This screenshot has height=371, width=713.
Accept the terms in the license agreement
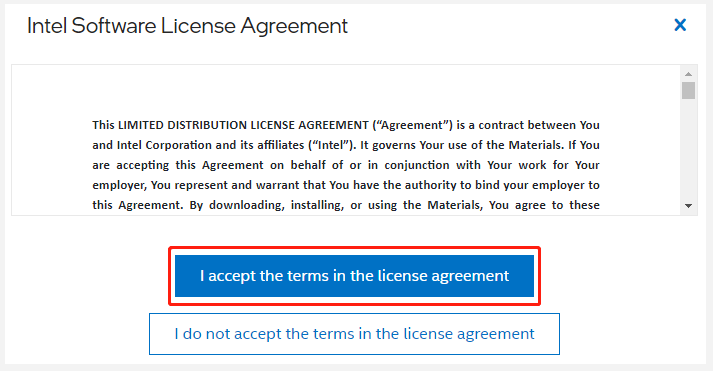(354, 276)
